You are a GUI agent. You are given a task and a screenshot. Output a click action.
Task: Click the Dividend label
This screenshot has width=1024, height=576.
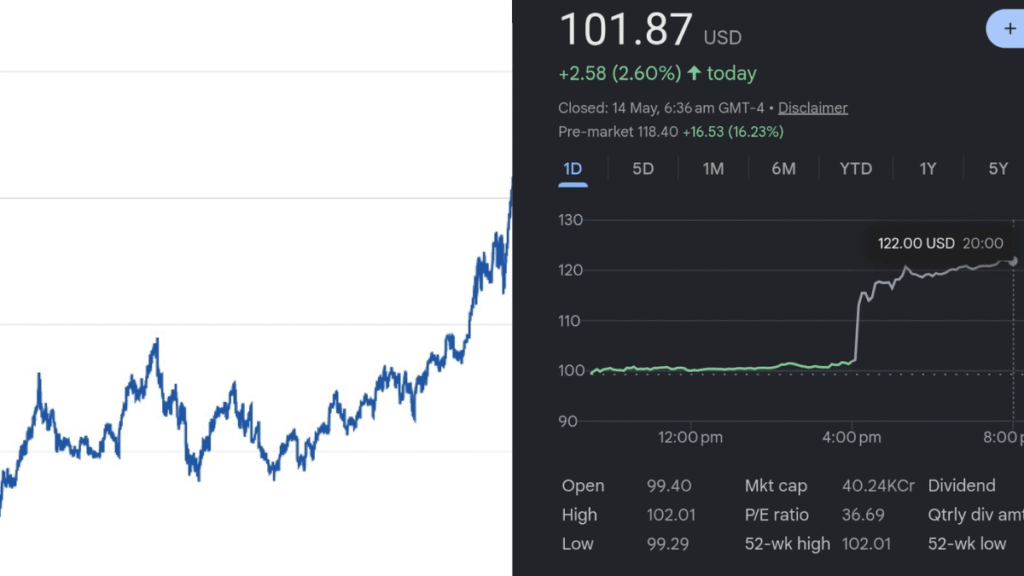click(x=961, y=486)
